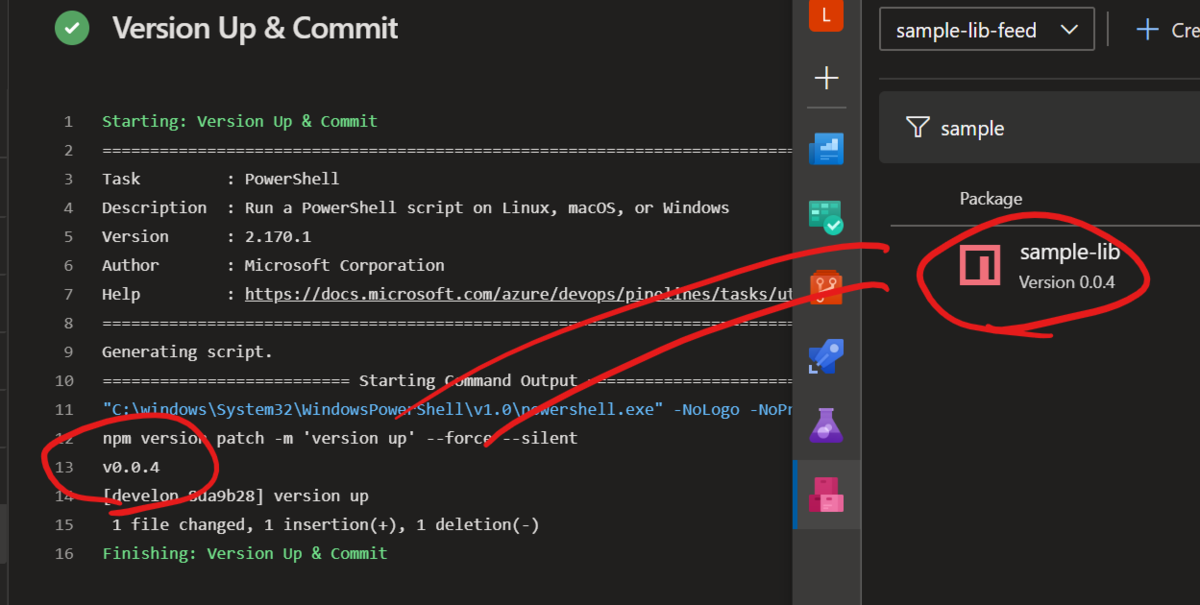Click the Create feed plus button
The height and width of the screenshot is (605, 1200).
point(1166,30)
